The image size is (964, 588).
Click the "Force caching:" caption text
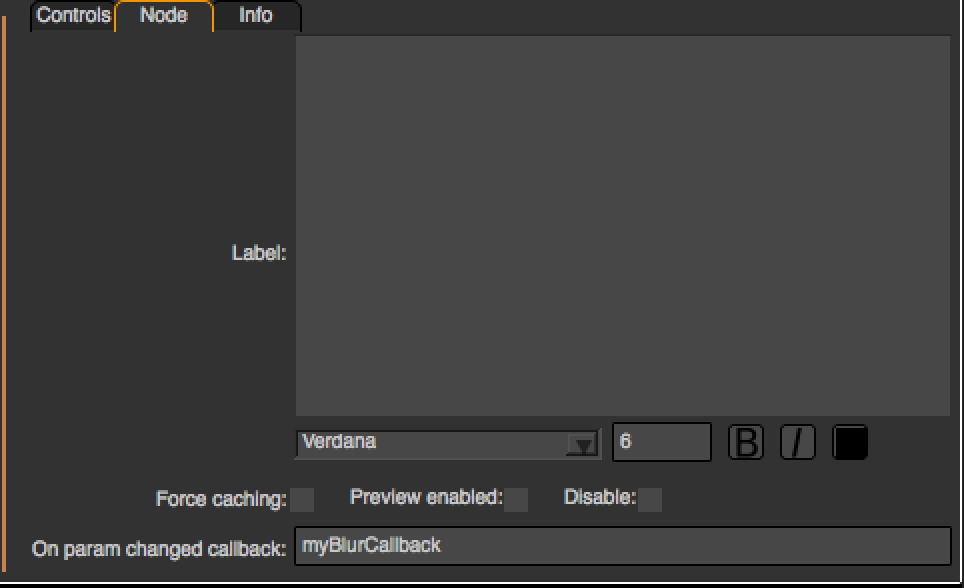point(221,499)
